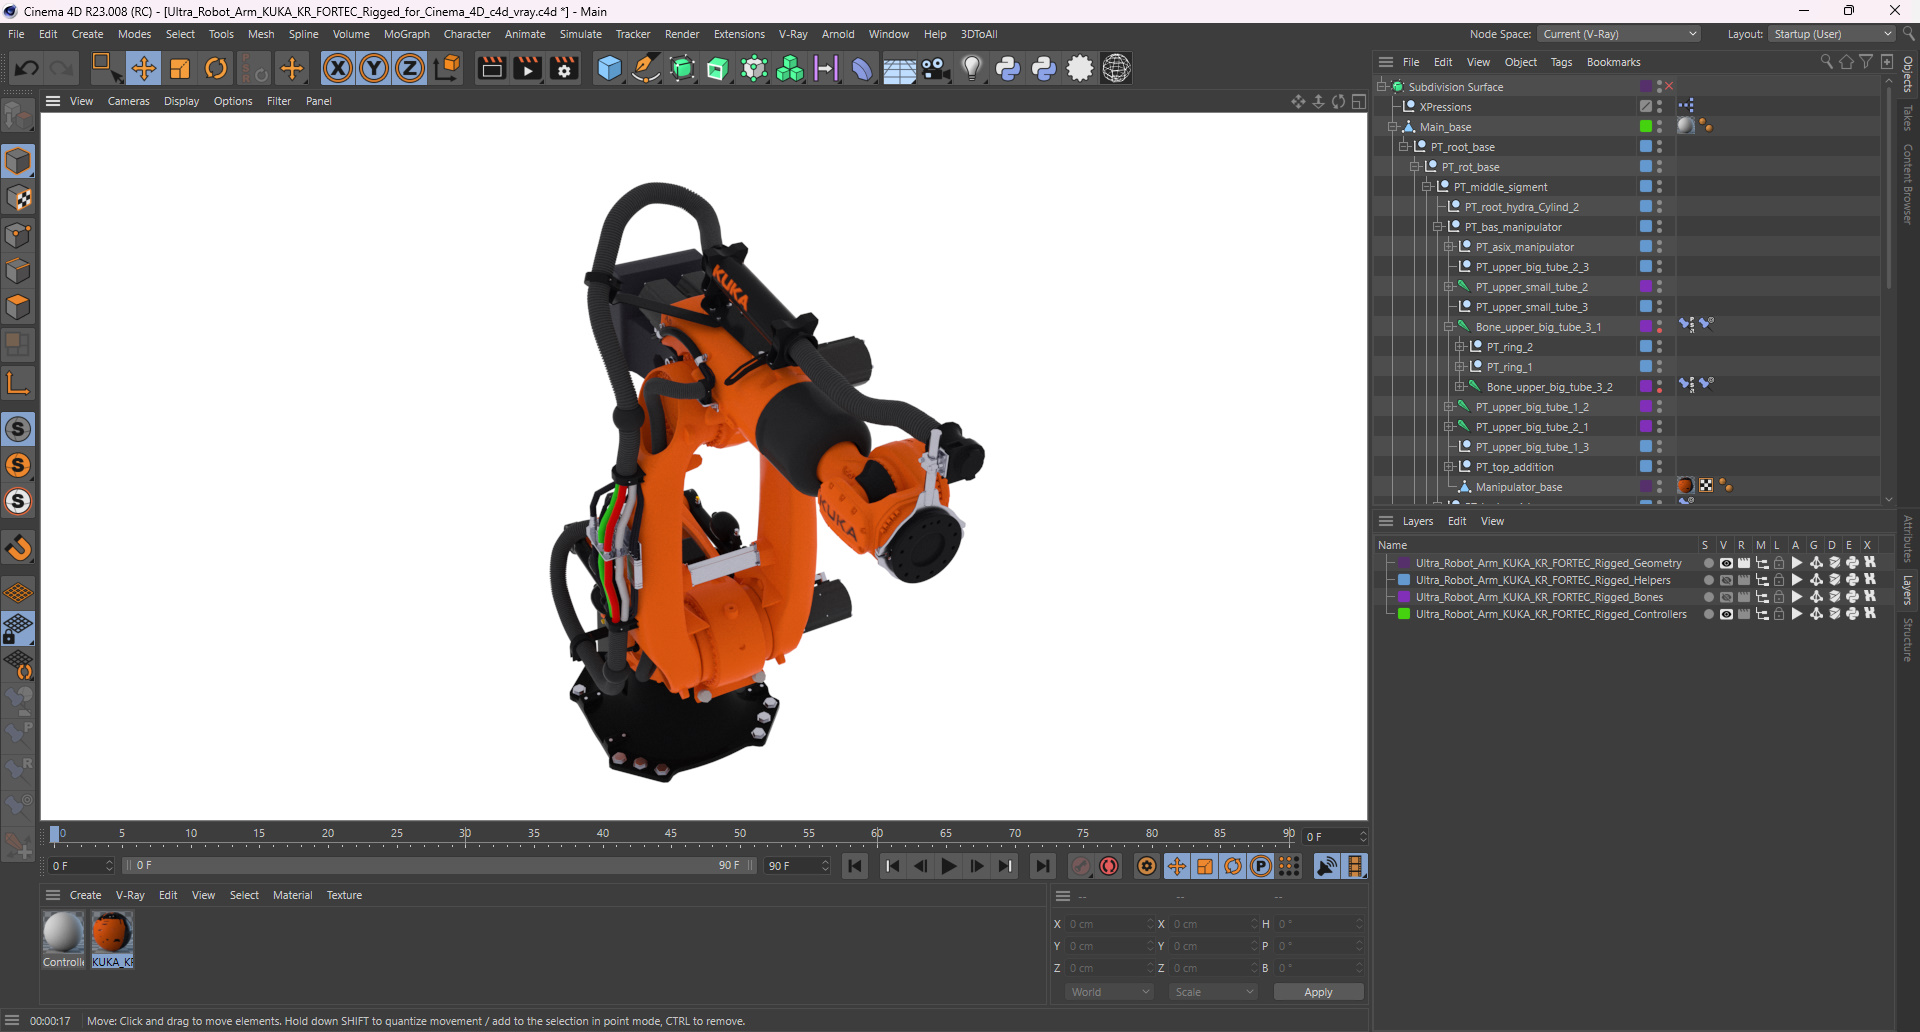Switch to Model mode in left sidebar
The image size is (1920, 1032).
18,162
